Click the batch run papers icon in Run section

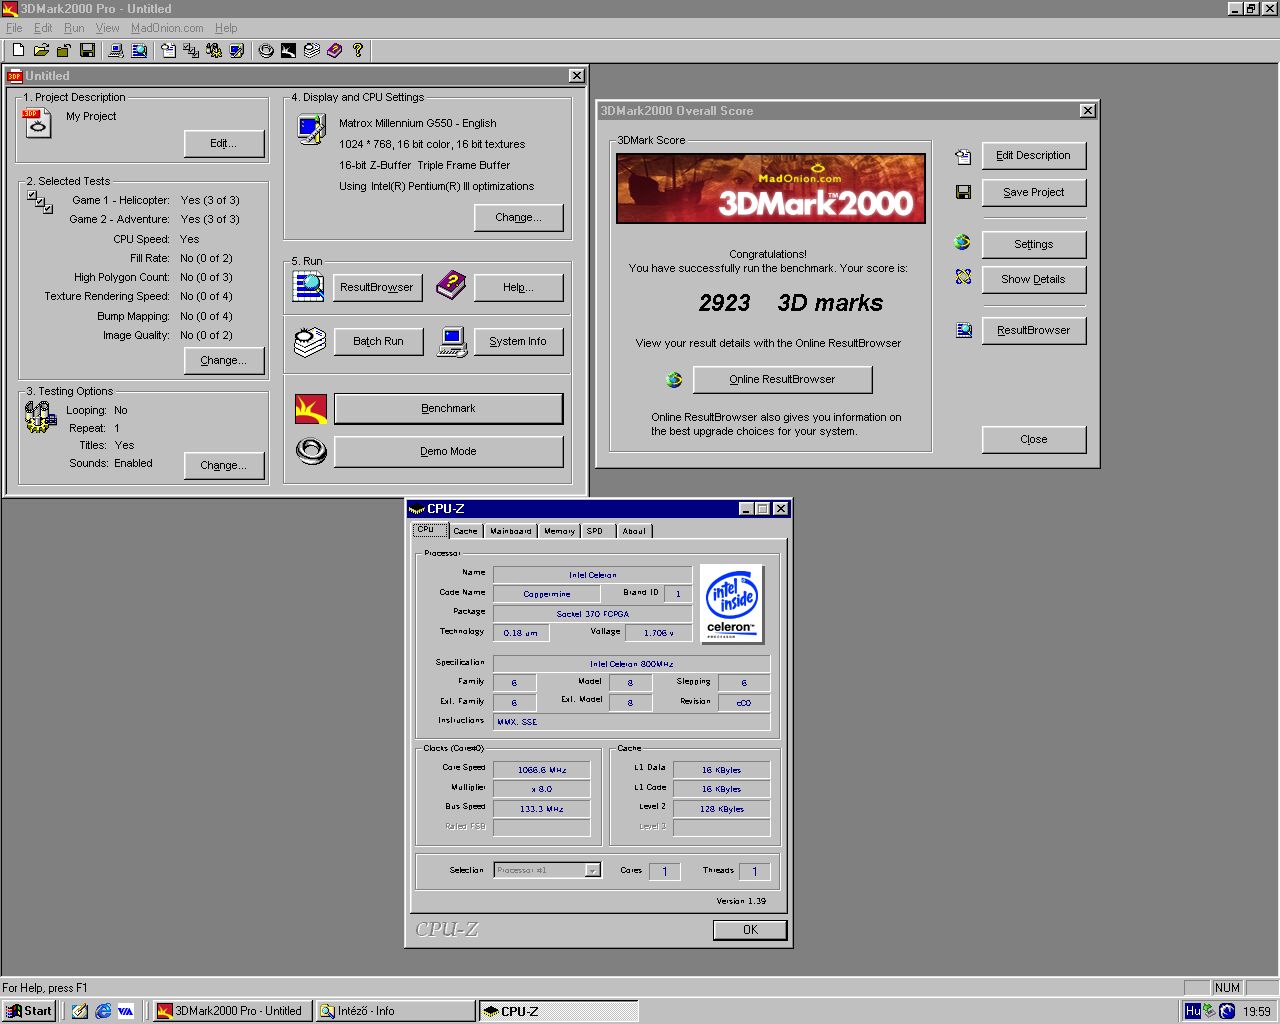click(310, 341)
